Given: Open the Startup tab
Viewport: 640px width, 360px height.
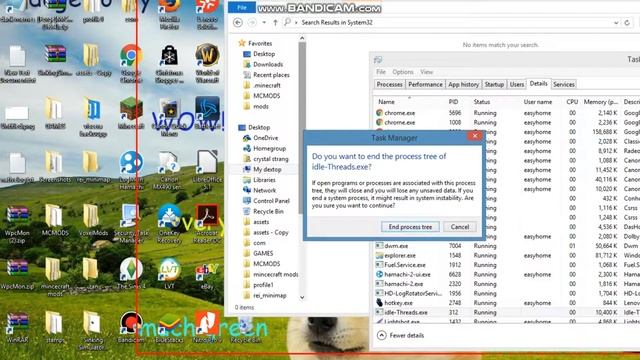Looking at the screenshot, I should [x=494, y=84].
